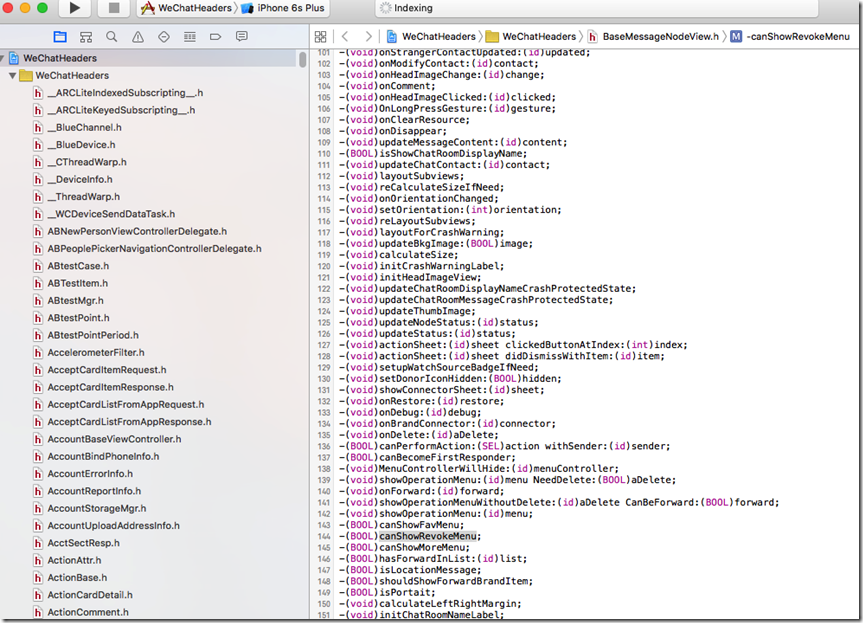Click the canShowMoreMenu declaration
Screen dimensions: 863x623
tap(405, 548)
